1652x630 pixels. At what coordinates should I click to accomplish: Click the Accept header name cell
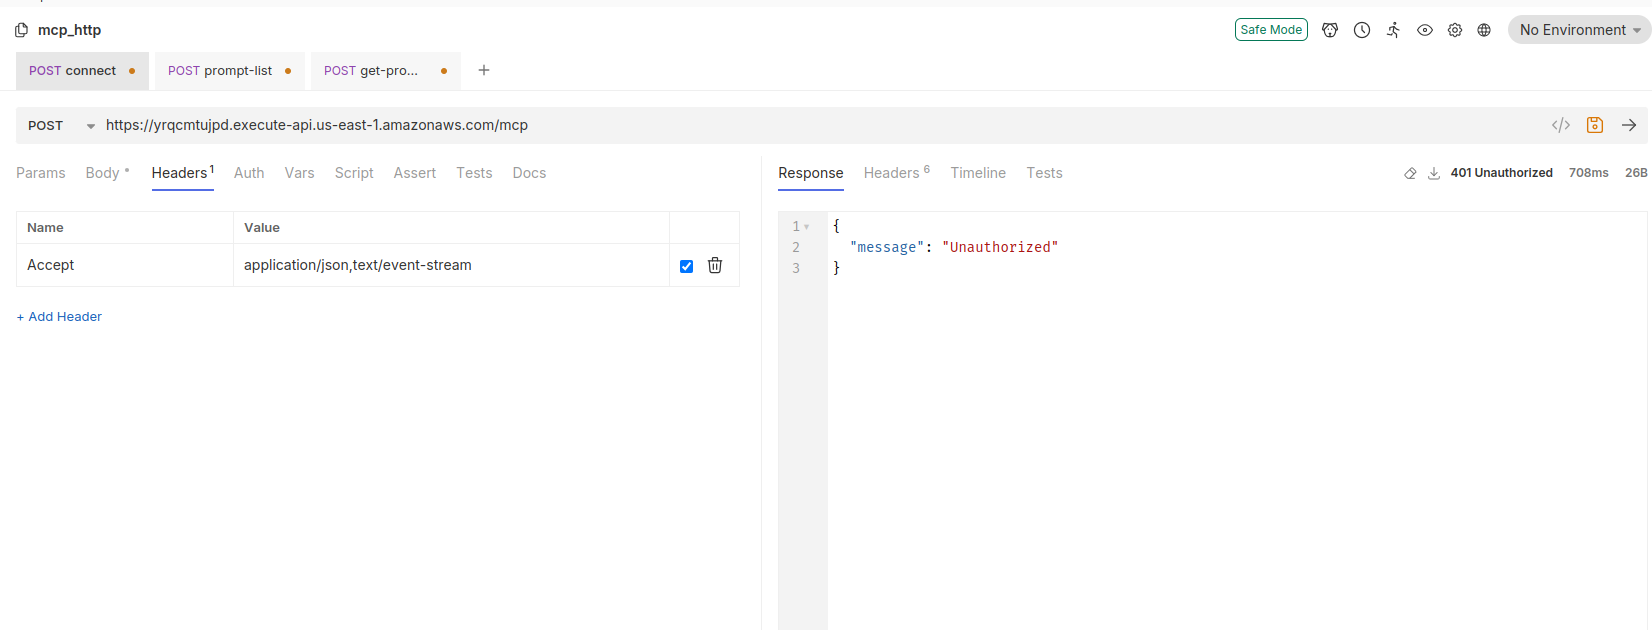point(125,265)
